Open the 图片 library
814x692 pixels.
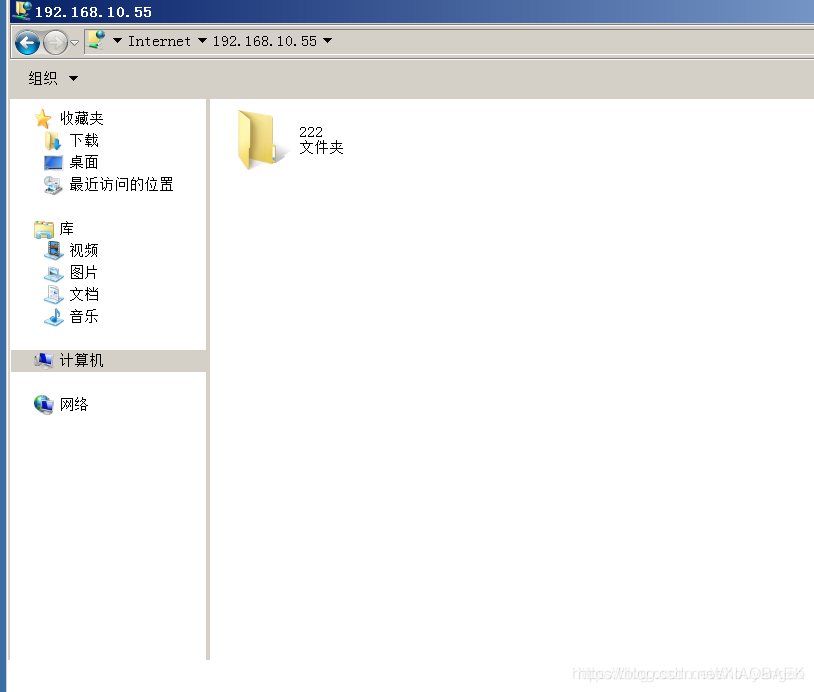(84, 273)
